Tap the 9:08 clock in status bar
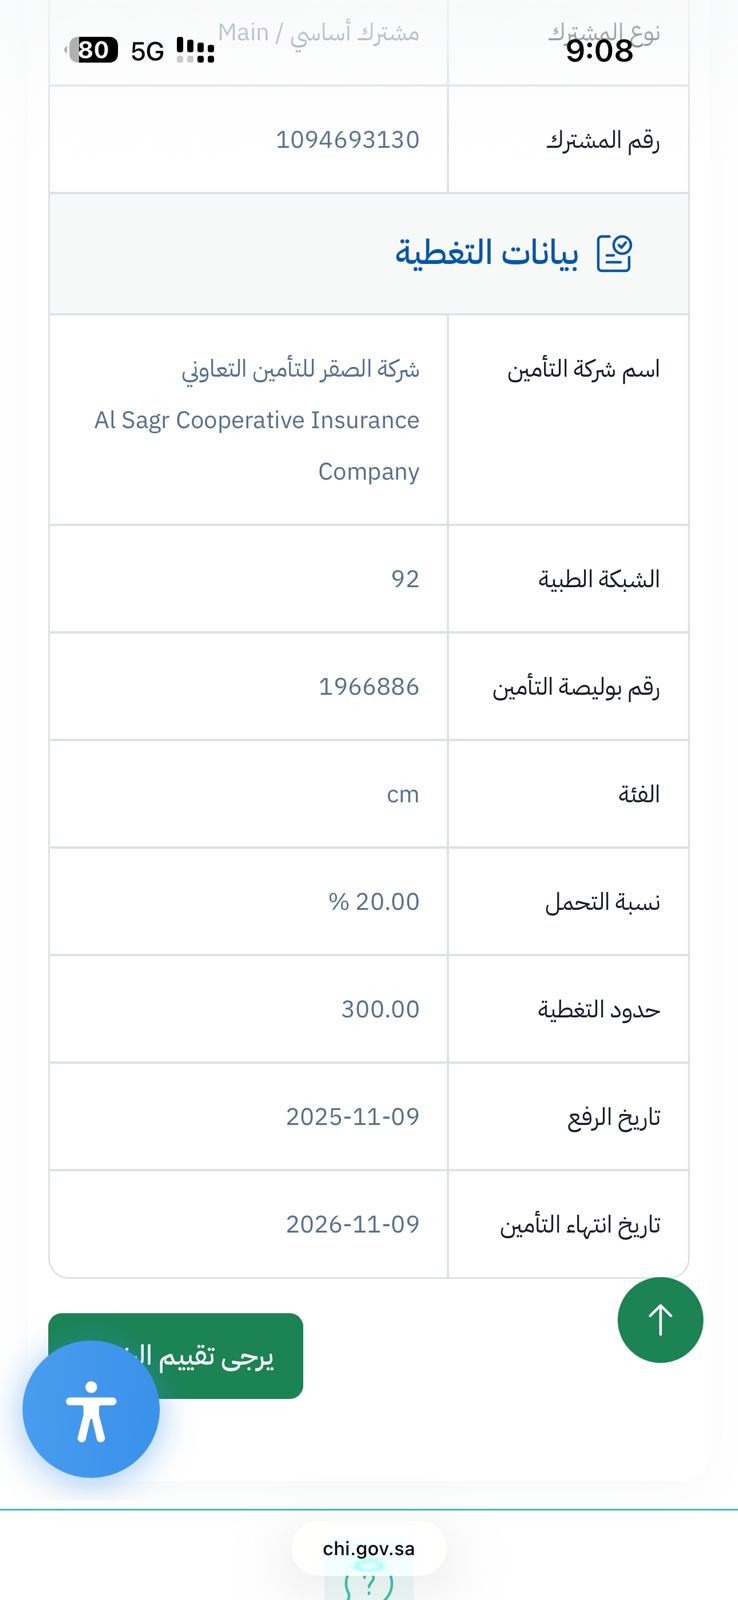This screenshot has height=1600, width=738. 599,50
